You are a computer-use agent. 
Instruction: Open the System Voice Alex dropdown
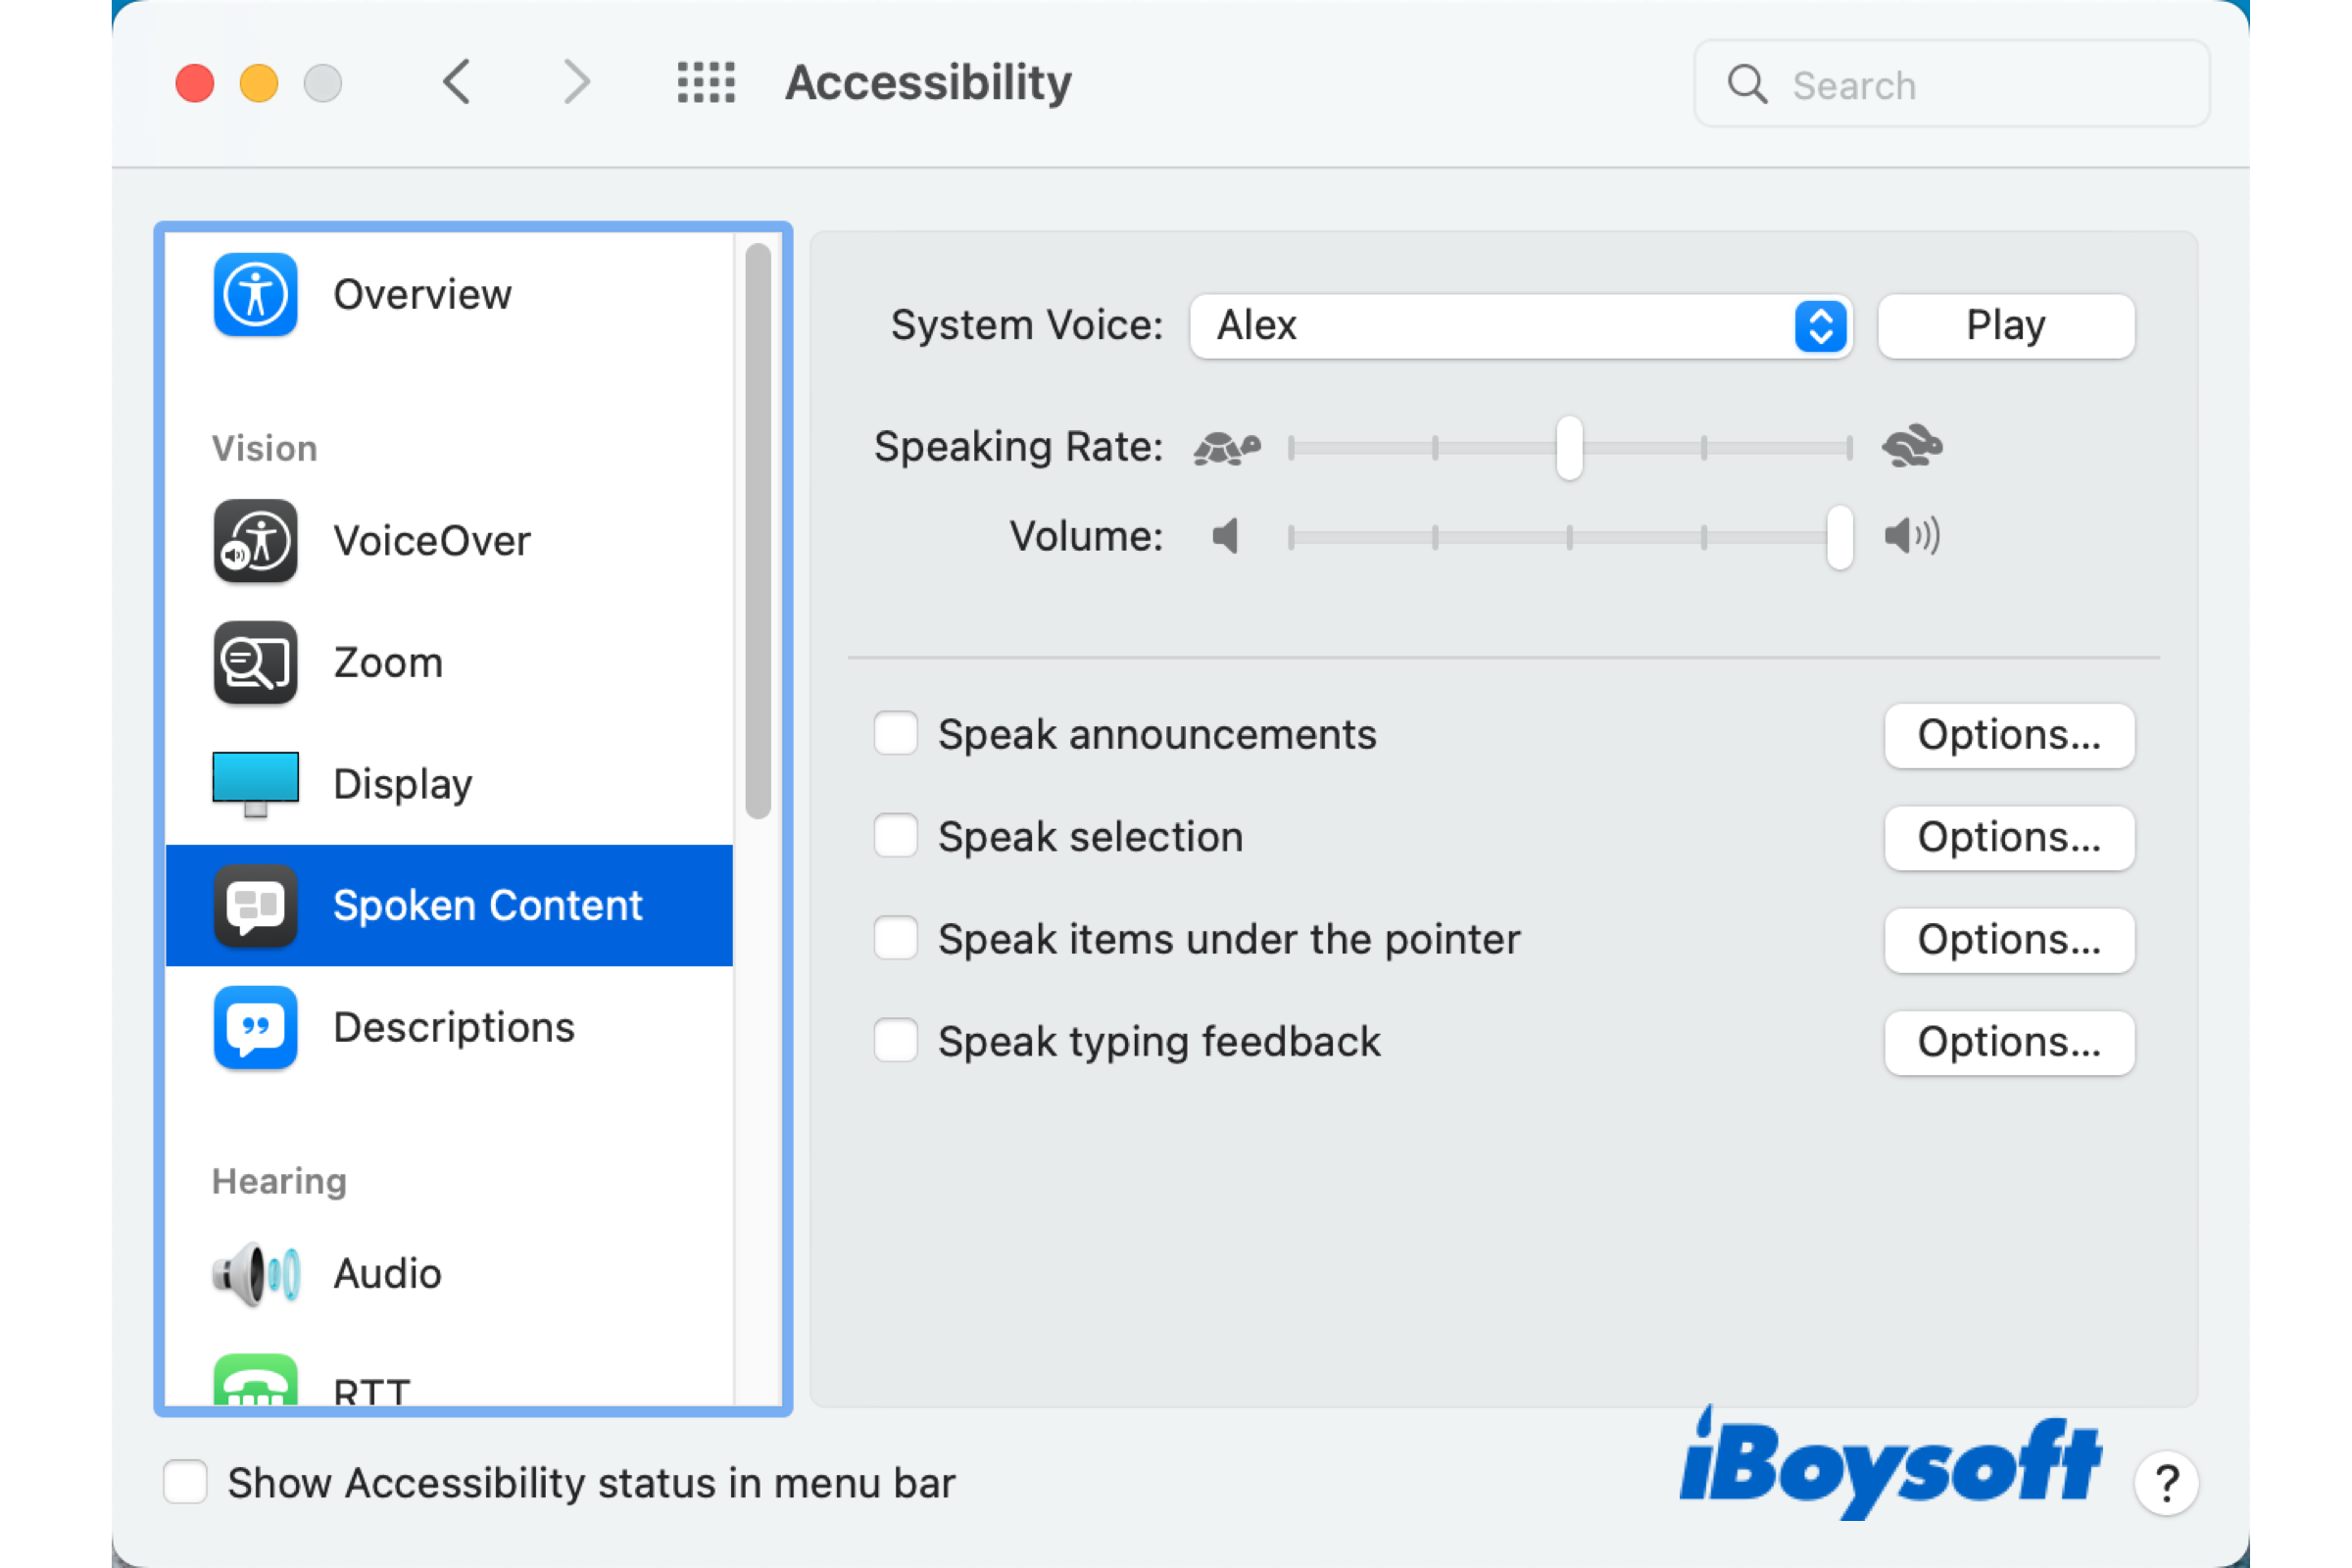coord(1520,326)
